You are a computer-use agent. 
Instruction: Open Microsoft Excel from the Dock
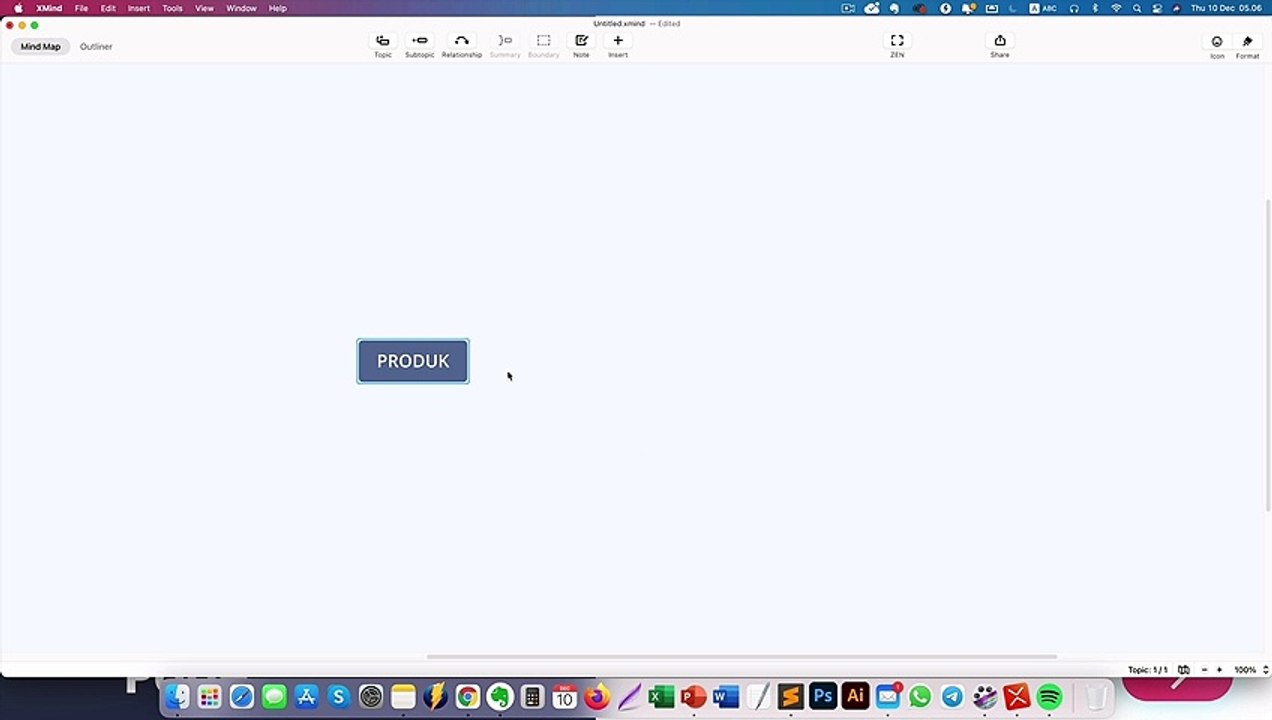661,697
